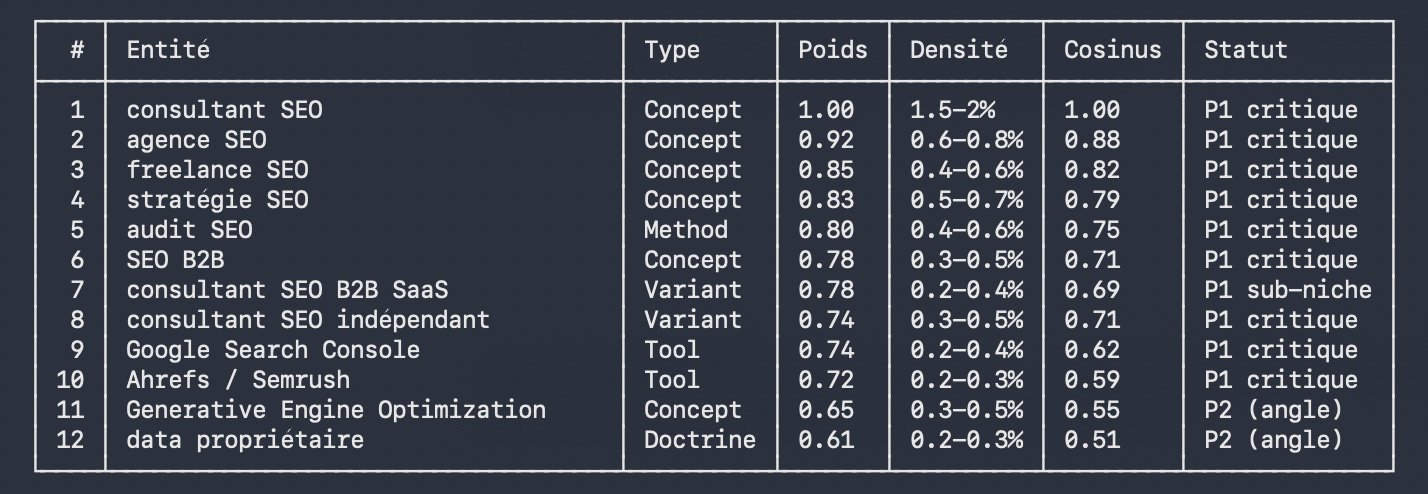
Task: Click the Statut column header
Action: (1245, 49)
